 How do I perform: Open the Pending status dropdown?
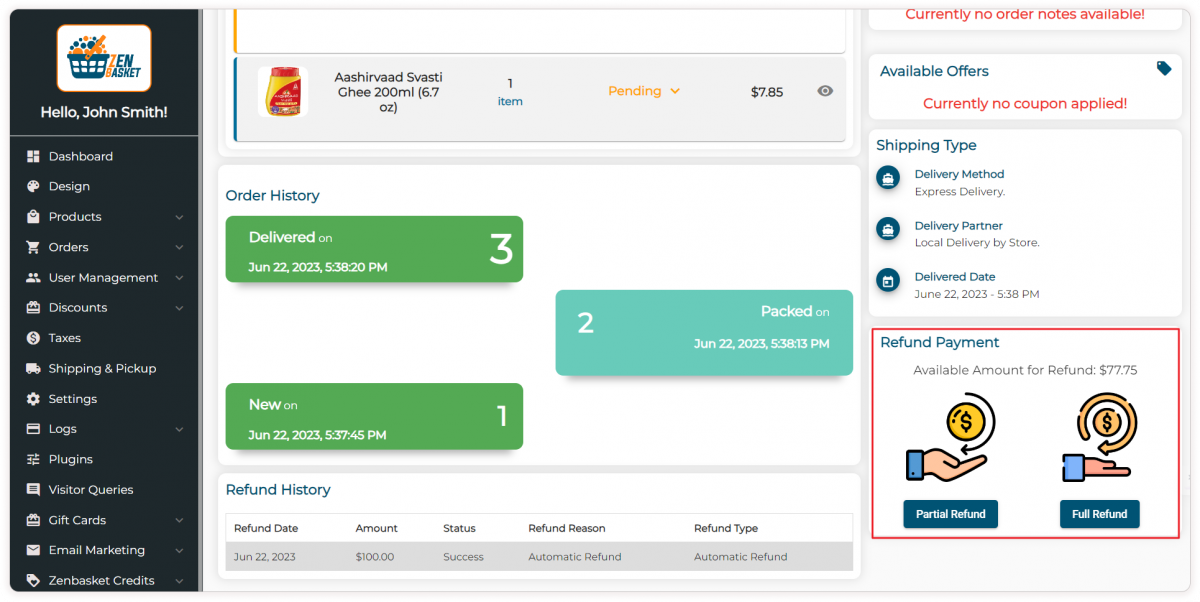pyautogui.click(x=644, y=91)
